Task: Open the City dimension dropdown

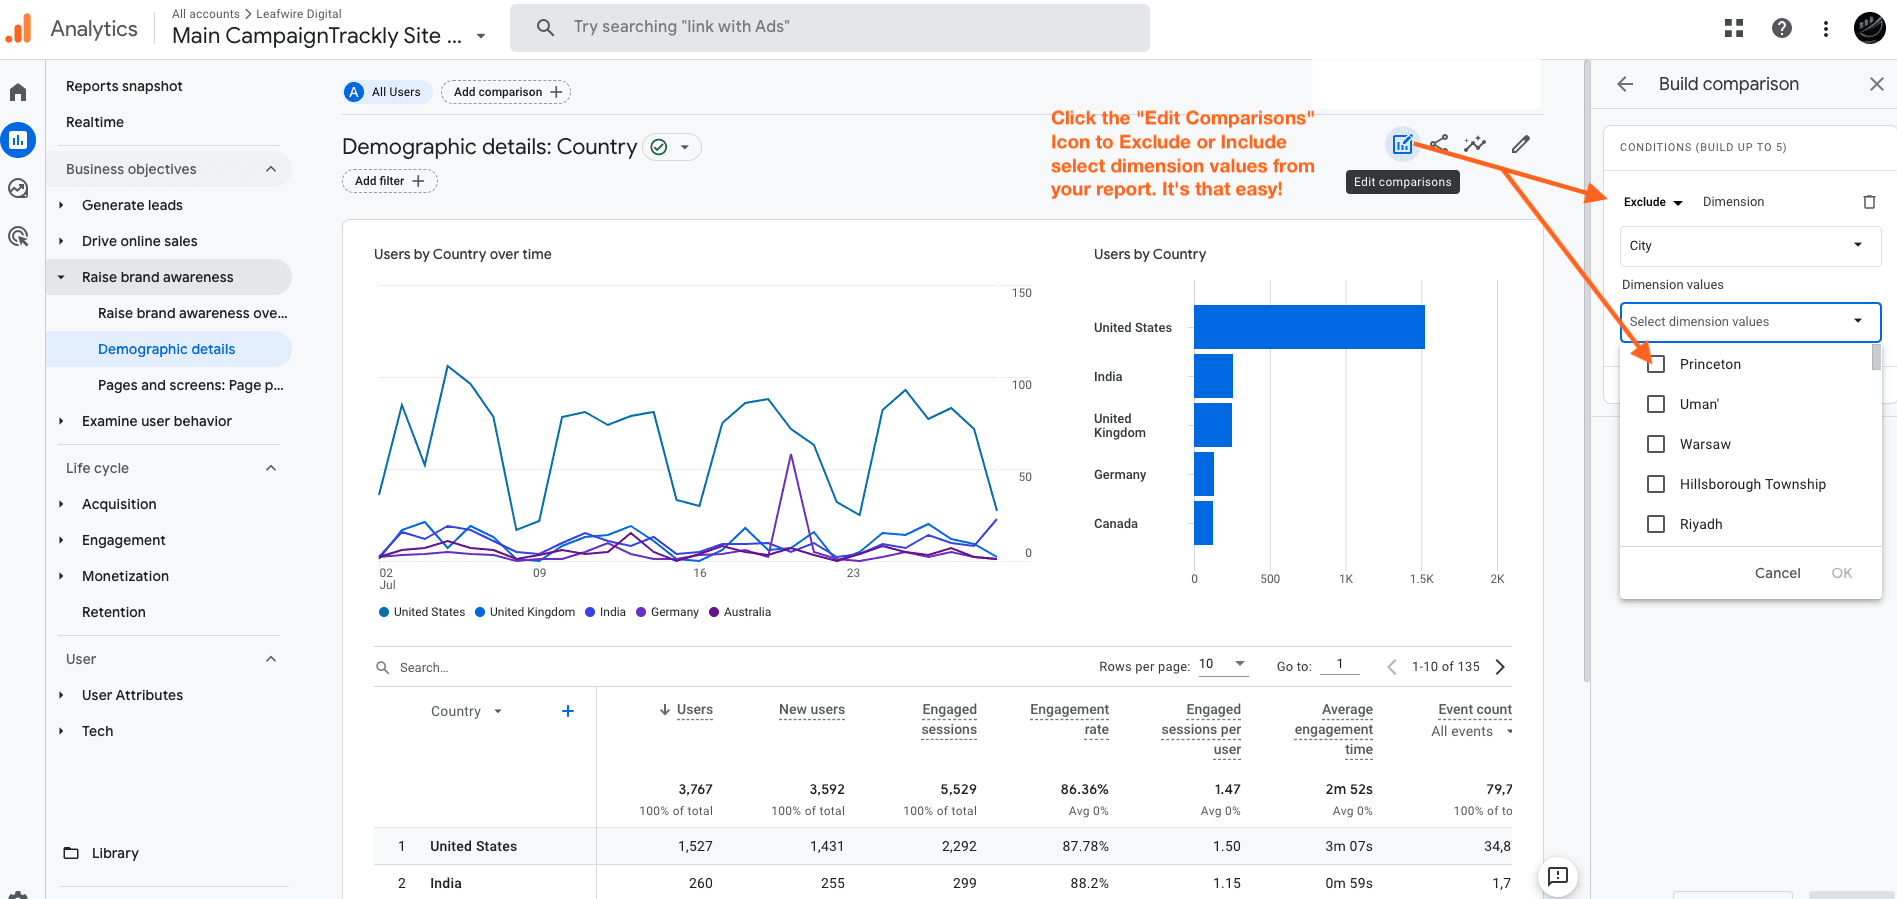Action: click(1750, 246)
